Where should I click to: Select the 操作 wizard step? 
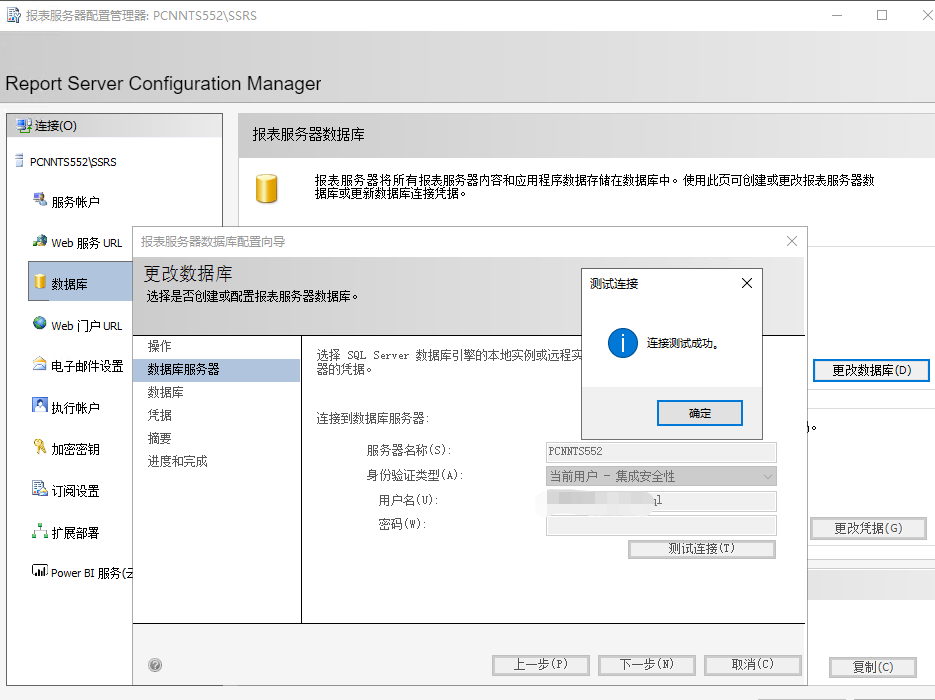(159, 346)
